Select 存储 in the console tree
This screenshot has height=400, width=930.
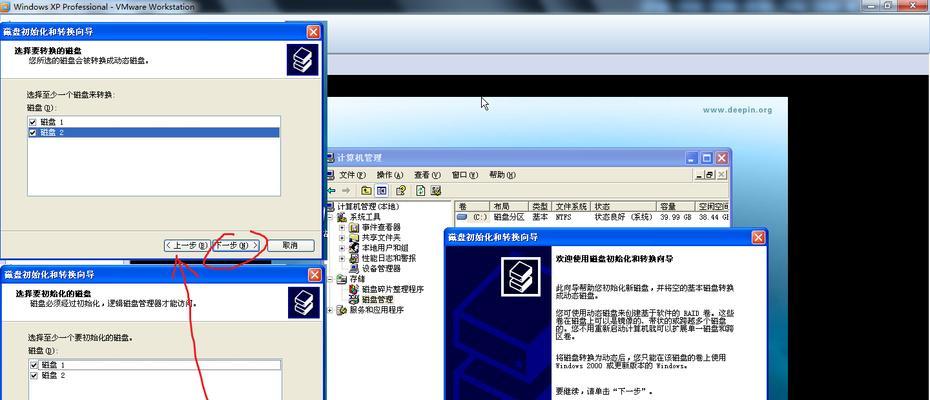coord(358,279)
